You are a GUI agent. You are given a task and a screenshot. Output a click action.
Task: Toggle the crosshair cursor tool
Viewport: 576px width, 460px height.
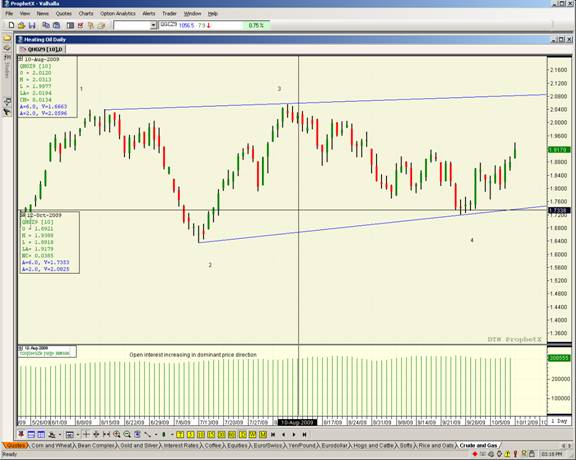[86, 435]
